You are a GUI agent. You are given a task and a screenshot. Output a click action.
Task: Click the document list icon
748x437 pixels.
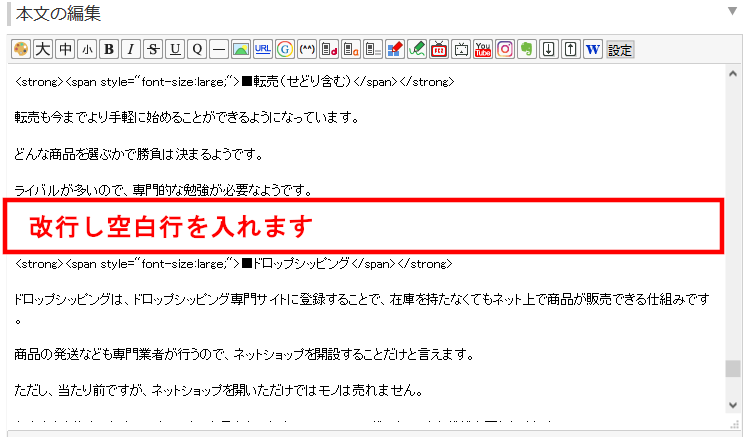coord(373,49)
